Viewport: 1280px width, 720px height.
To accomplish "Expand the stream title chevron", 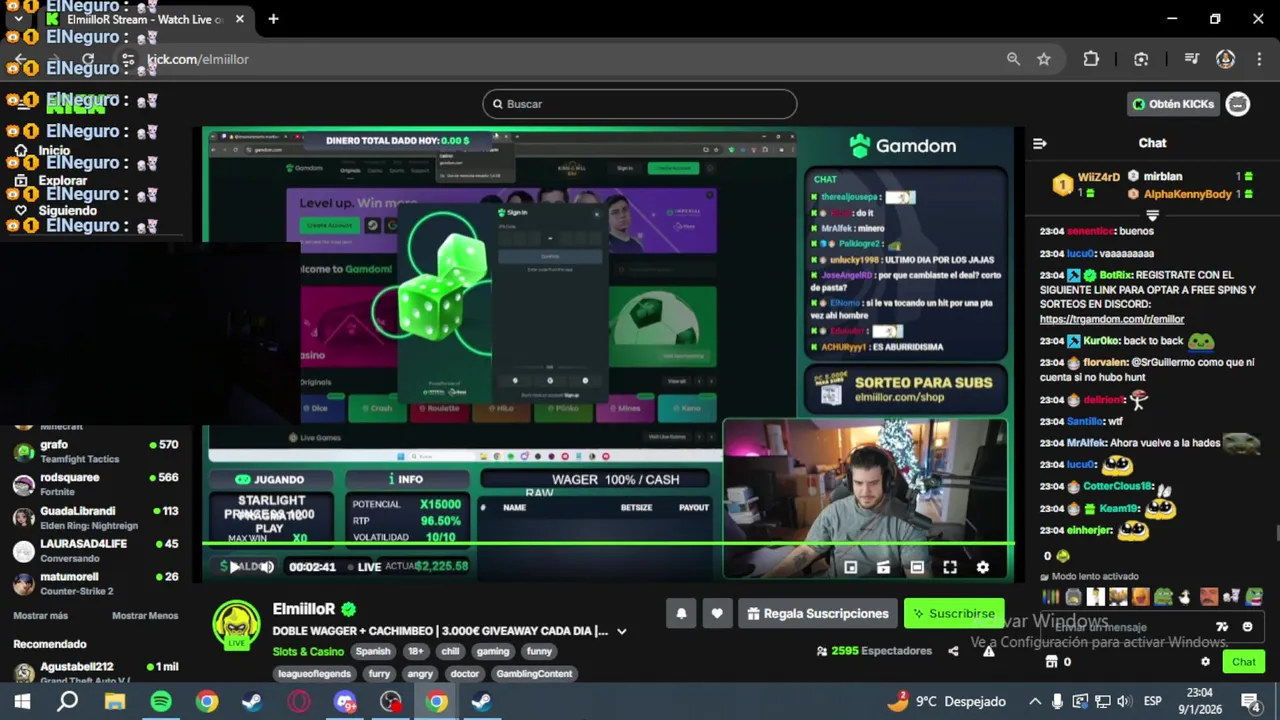I will (621, 631).
